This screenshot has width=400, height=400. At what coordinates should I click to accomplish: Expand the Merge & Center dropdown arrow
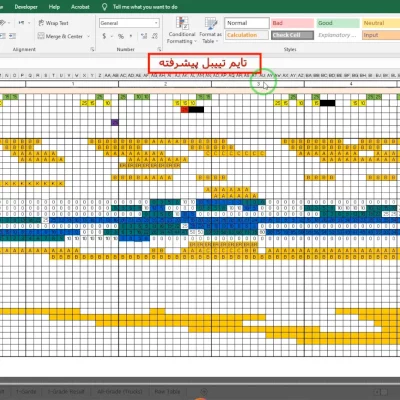[x=89, y=36]
